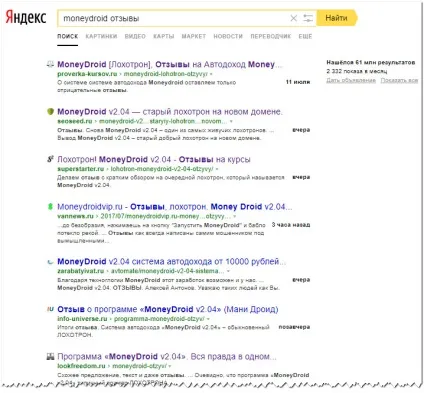The width and height of the screenshot is (424, 393).
Task: Click the позавчера timestamp
Action: pyautogui.click(x=294, y=327)
